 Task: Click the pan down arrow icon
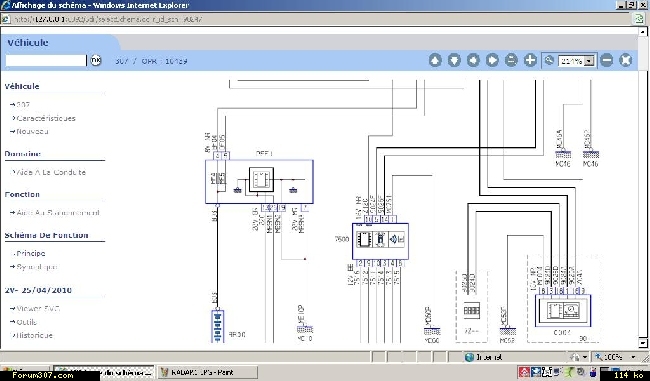pos(454,61)
